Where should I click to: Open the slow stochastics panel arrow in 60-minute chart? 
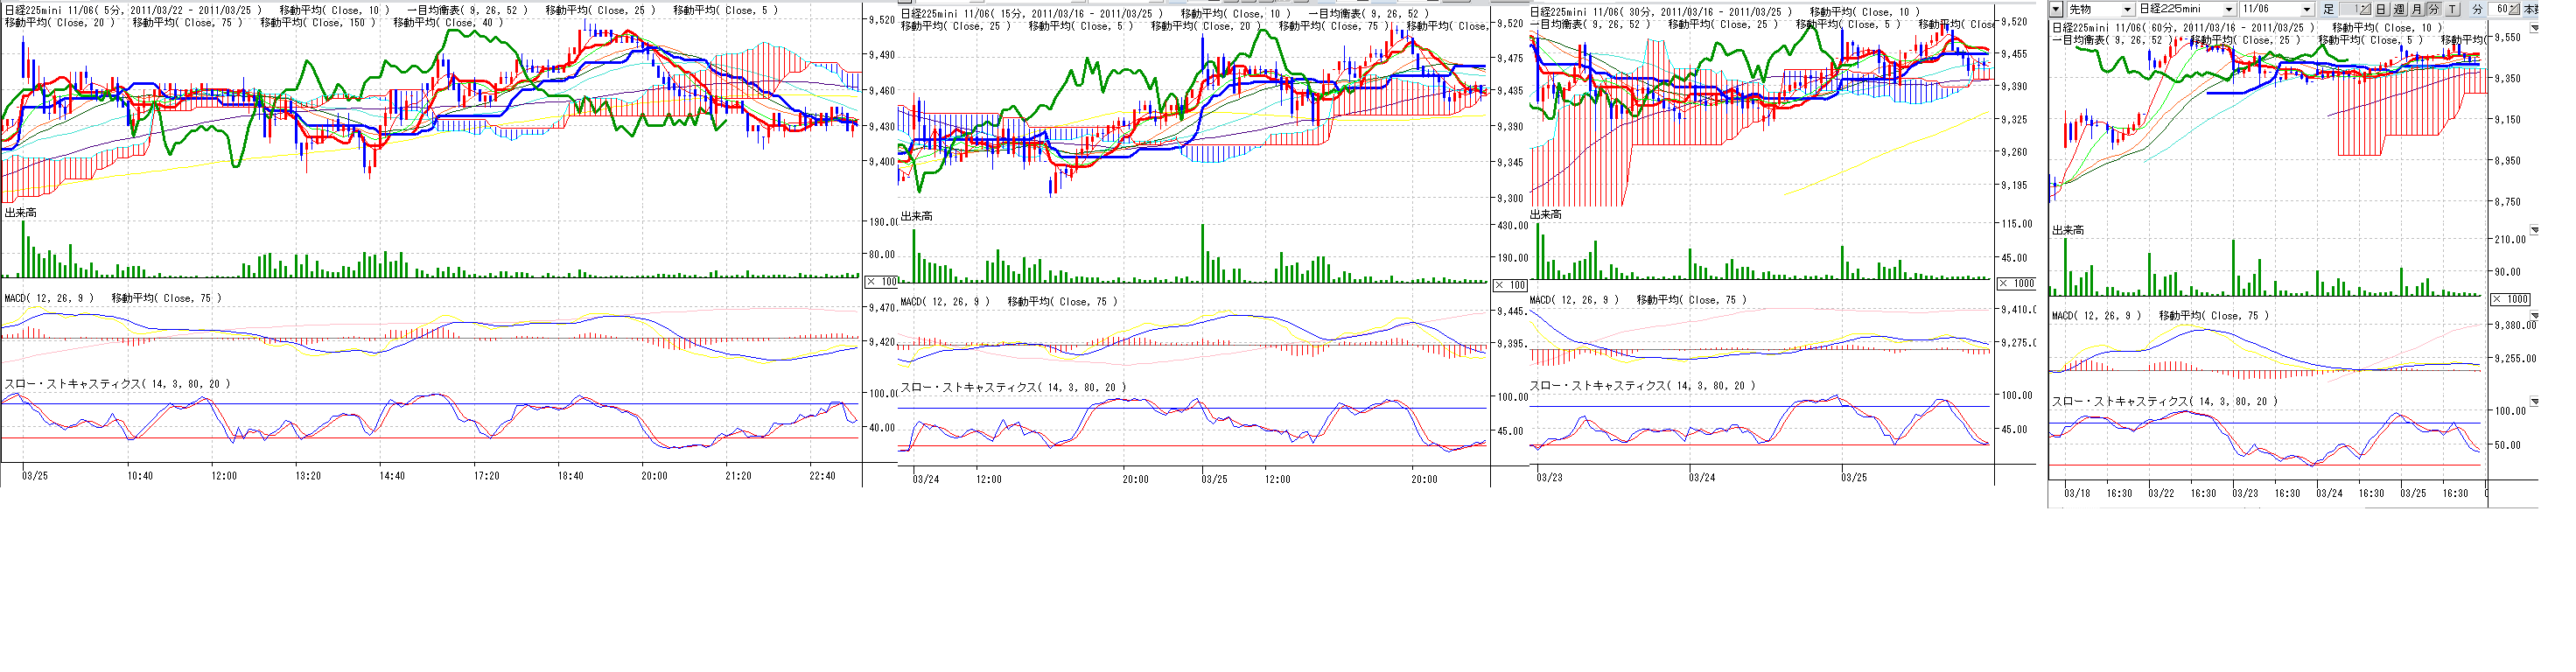2534,402
